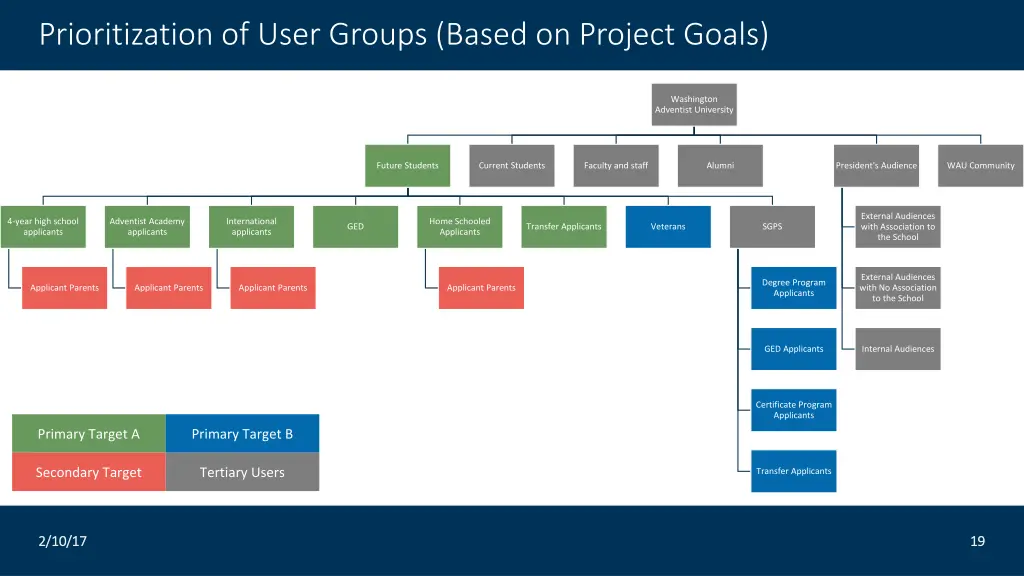Click the Home Schooled Applicants box

click(460, 227)
